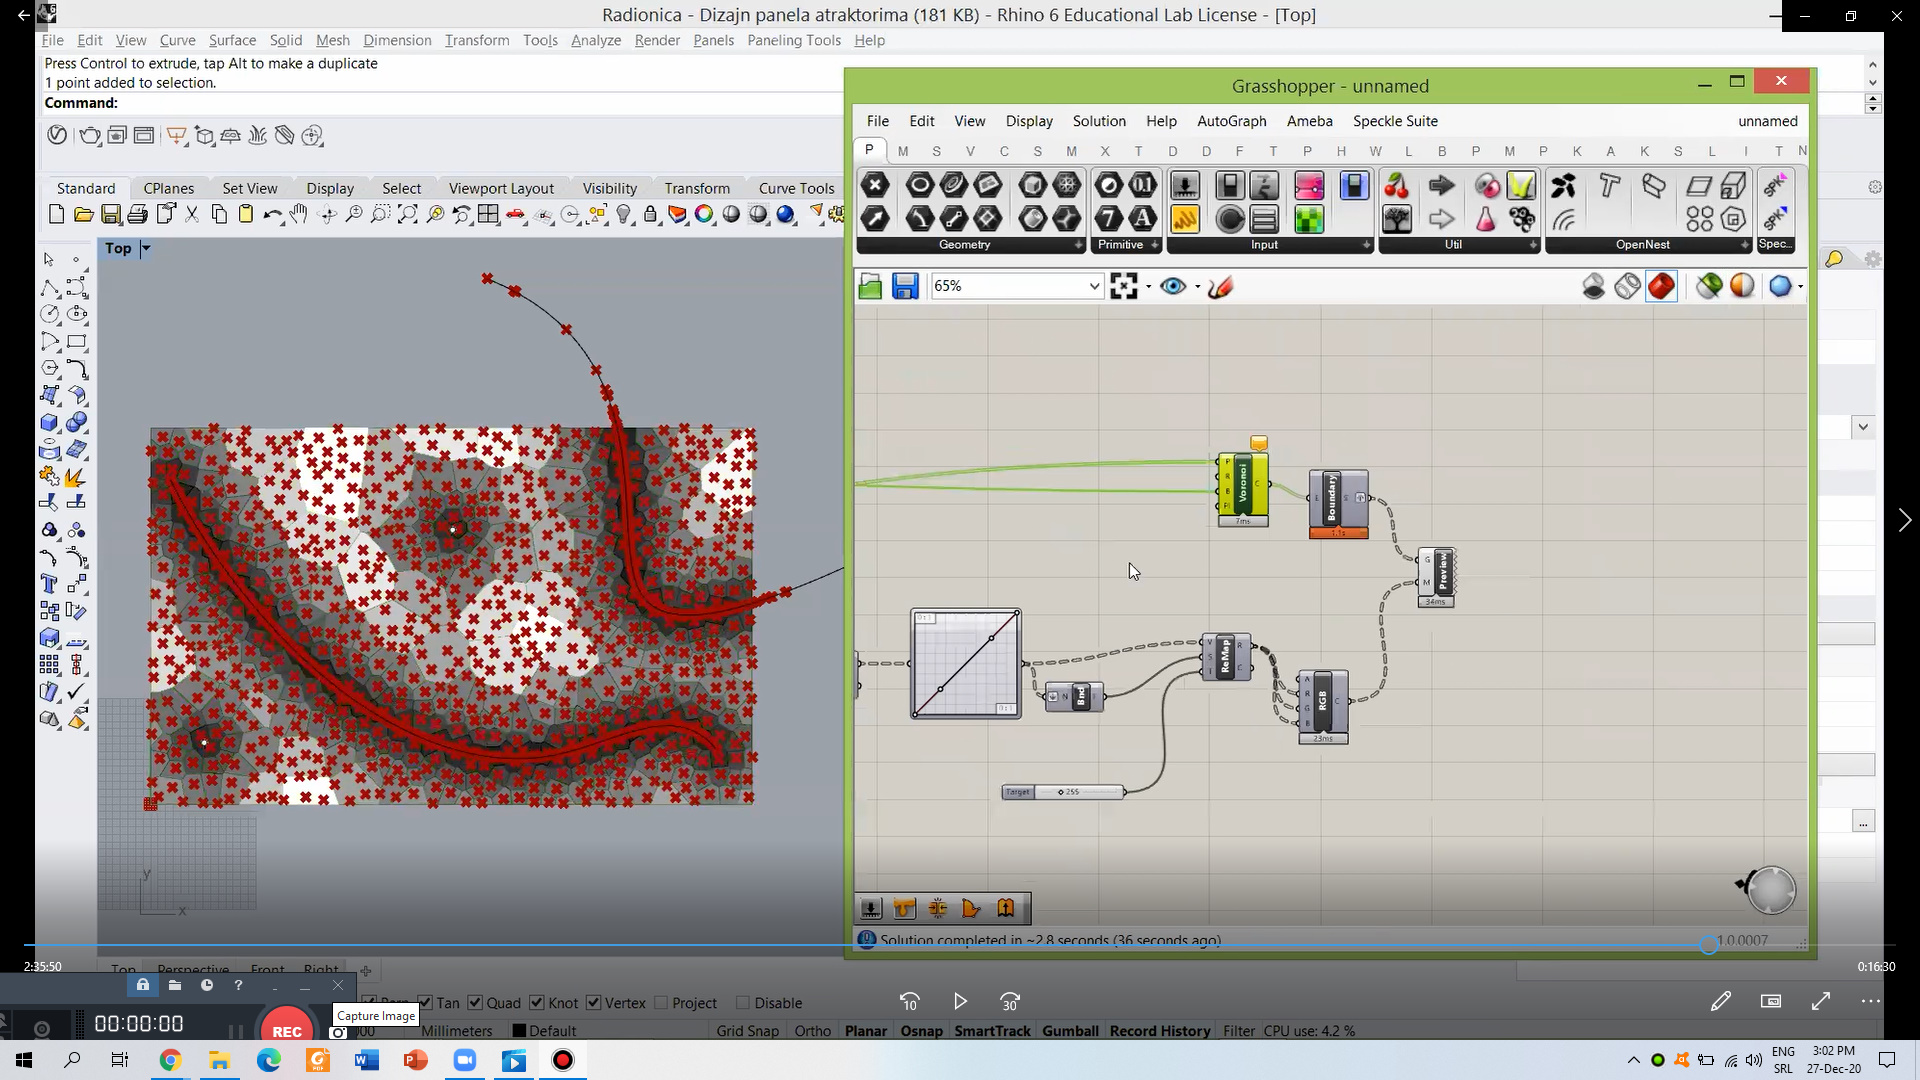Select the Point parameter icon in Geometry panel
Image resolution: width=1920 pixels, height=1080 pixels.
point(875,185)
